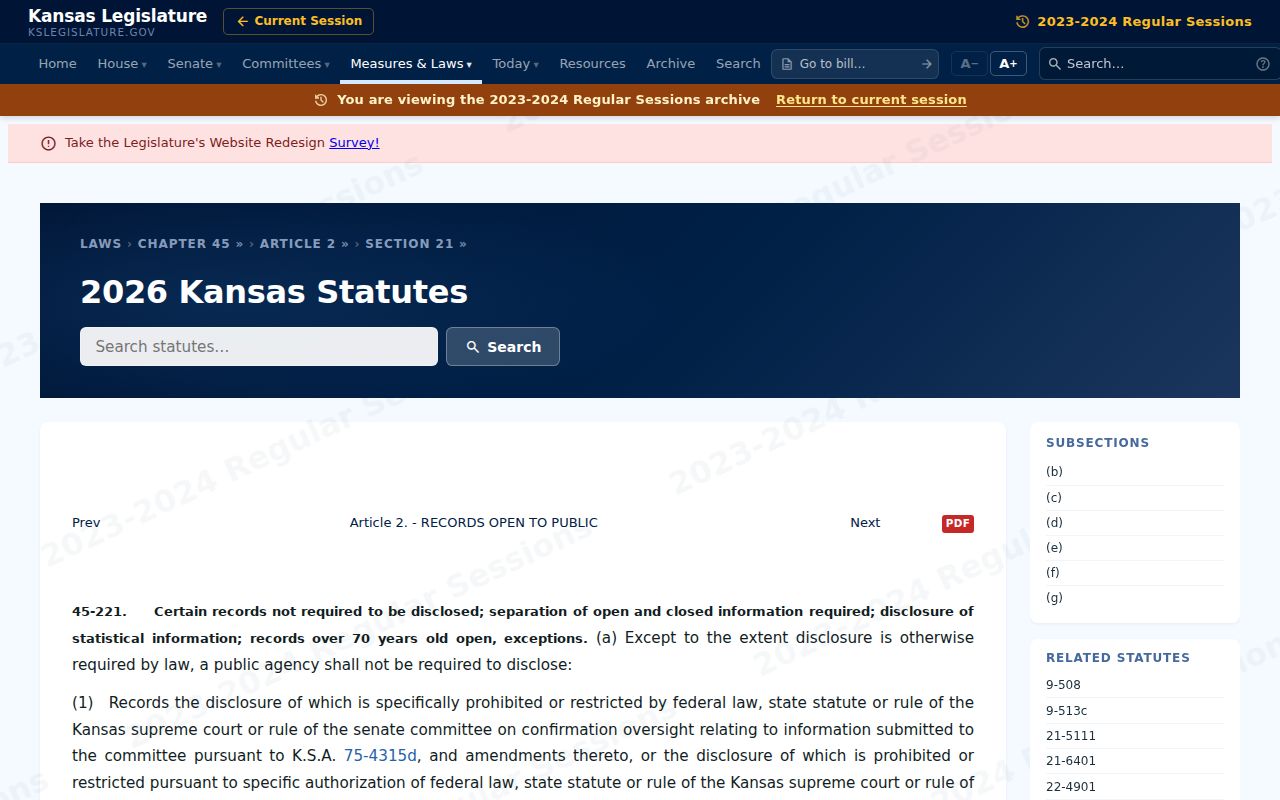Open the Committees dropdown menu
The image size is (1280, 800).
point(286,64)
